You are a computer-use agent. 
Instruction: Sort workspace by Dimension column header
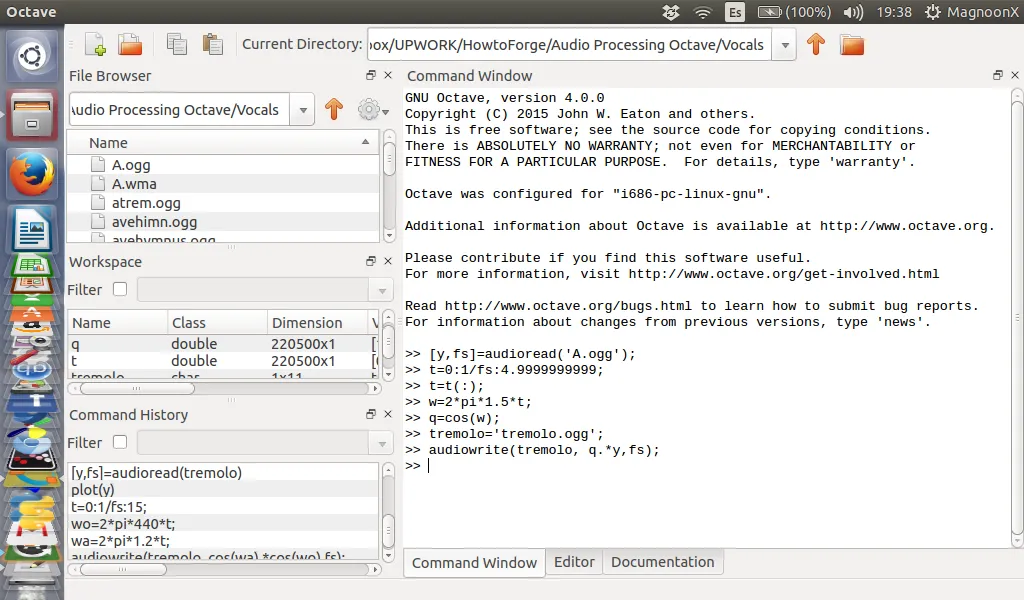307,323
